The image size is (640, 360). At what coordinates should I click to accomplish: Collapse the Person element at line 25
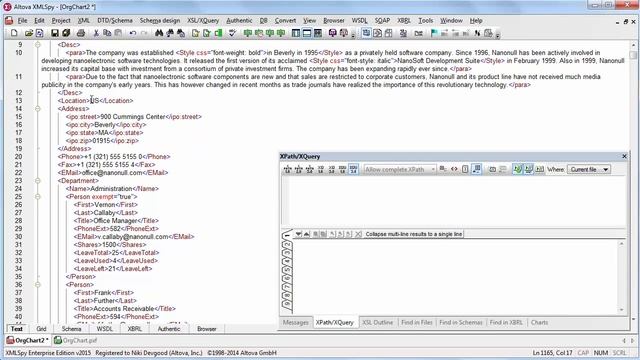point(38,196)
